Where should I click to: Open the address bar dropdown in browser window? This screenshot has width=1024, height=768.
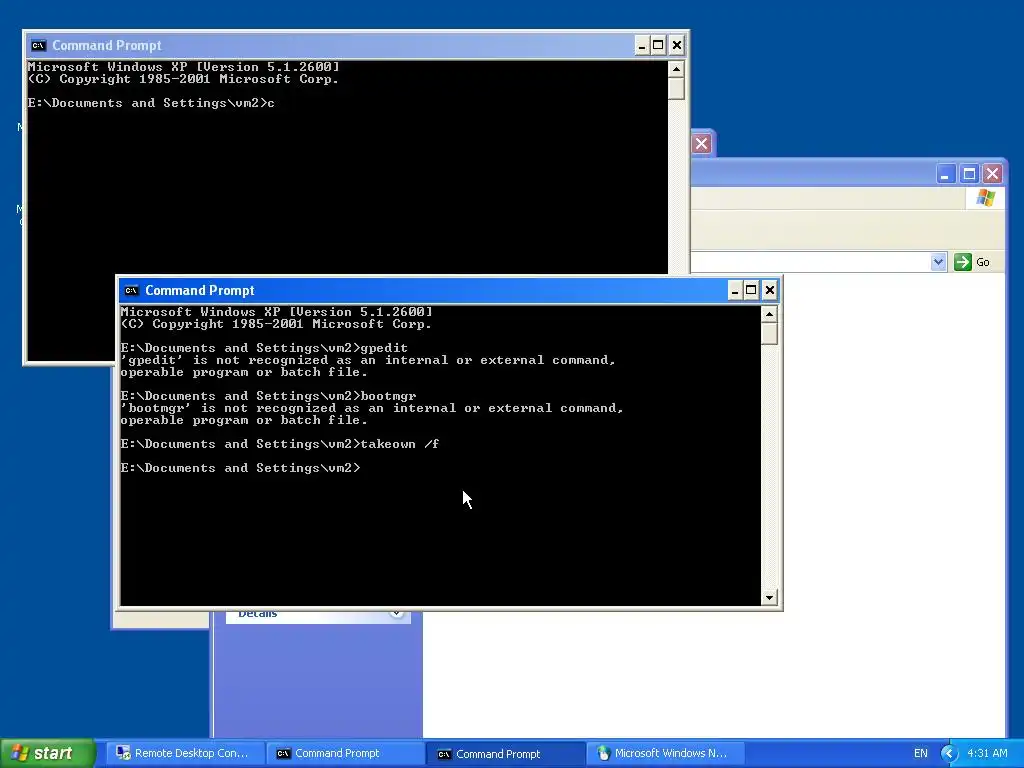coord(938,262)
